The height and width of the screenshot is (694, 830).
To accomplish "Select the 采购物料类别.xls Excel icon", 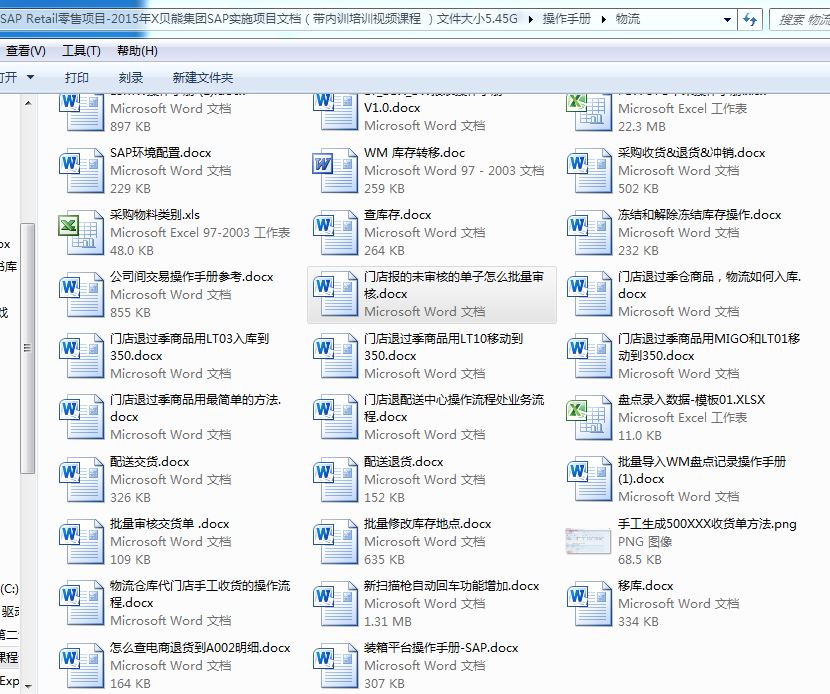I will click(x=81, y=232).
